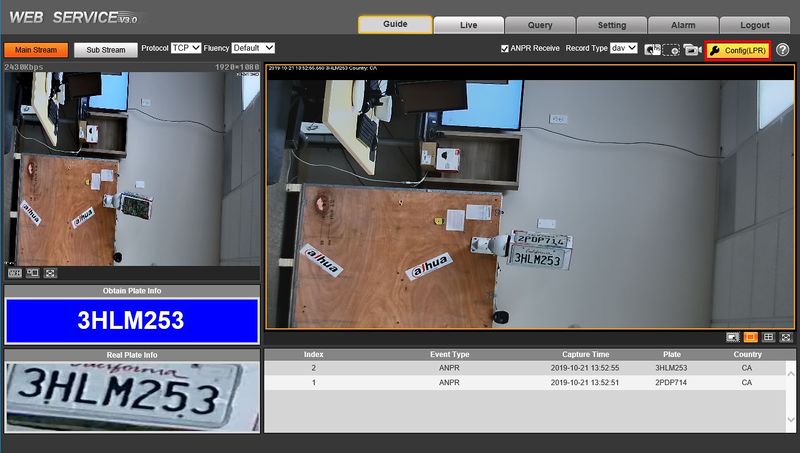Expand plate snapshot view using fullscreen arrows icon

click(x=786, y=337)
